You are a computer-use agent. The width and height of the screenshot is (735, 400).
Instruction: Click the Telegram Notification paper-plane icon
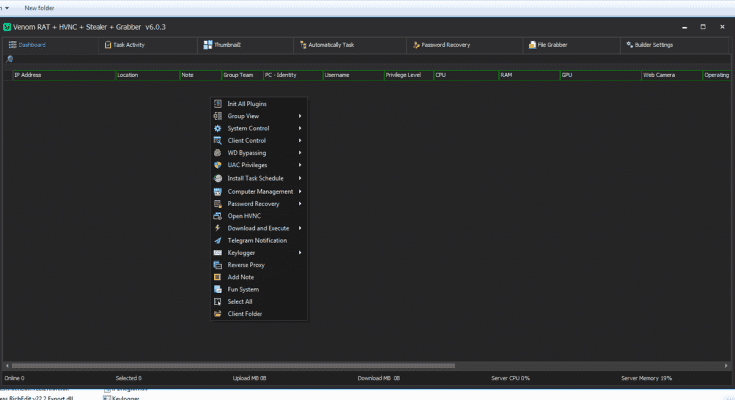[x=218, y=240]
